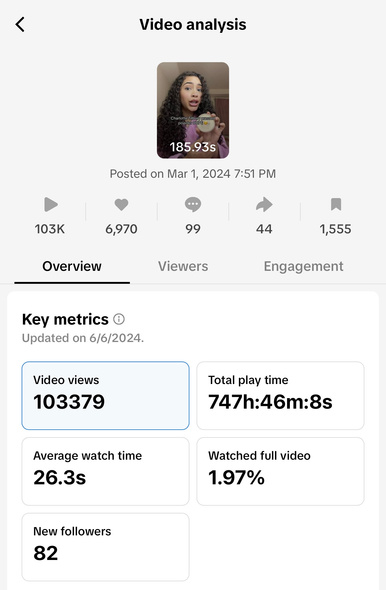
Task: Select the Total play time card
Action: click(280, 395)
